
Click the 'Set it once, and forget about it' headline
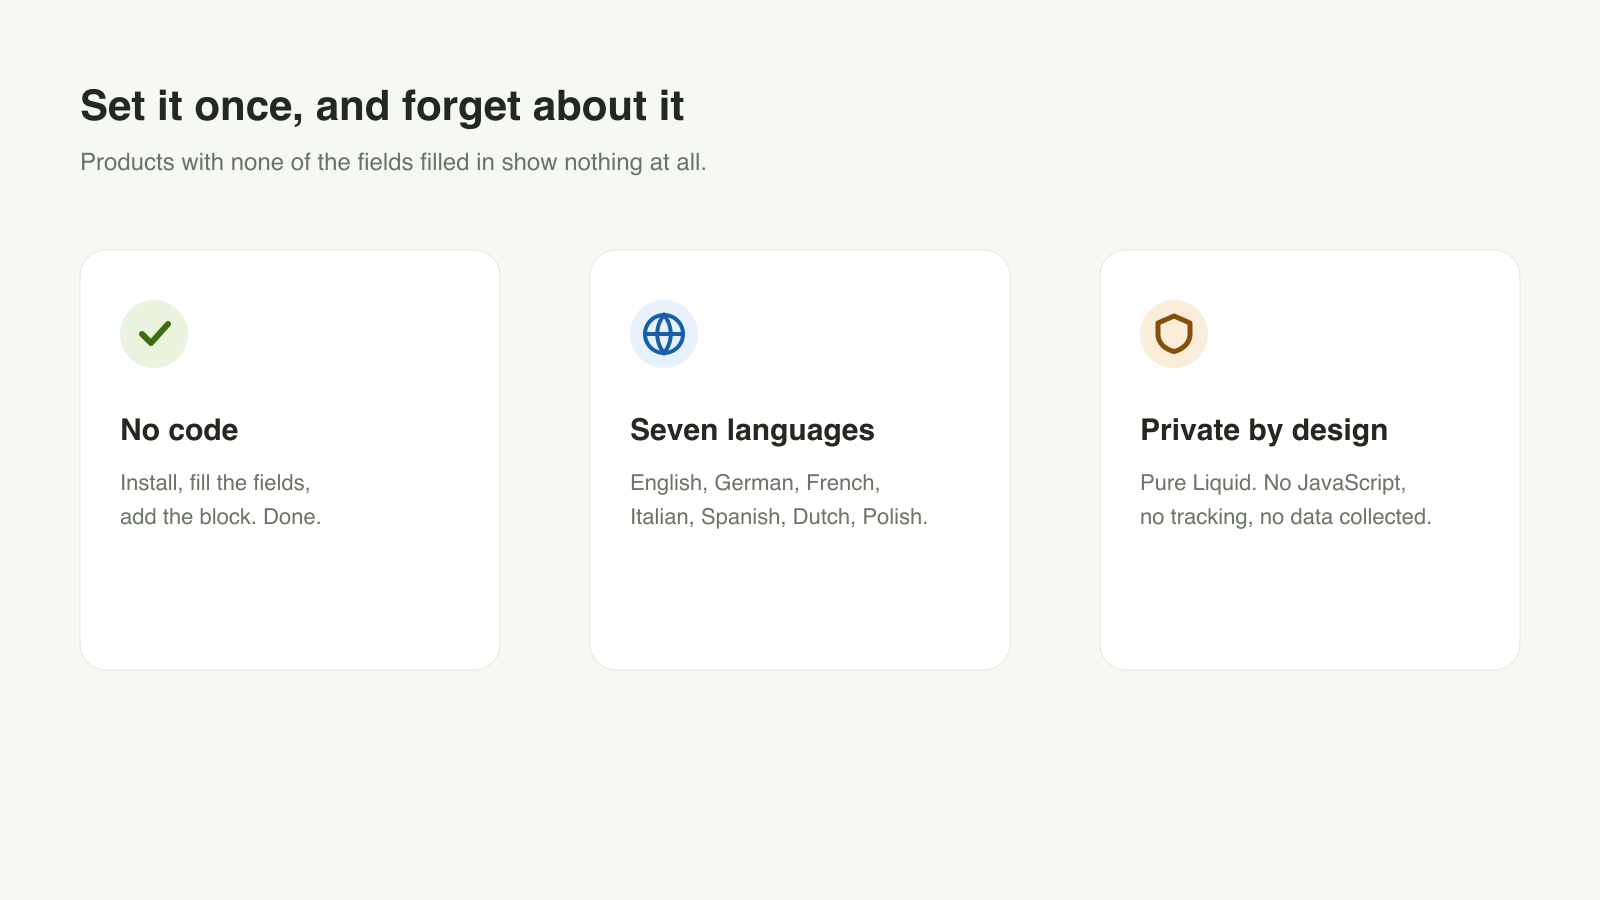coord(382,106)
